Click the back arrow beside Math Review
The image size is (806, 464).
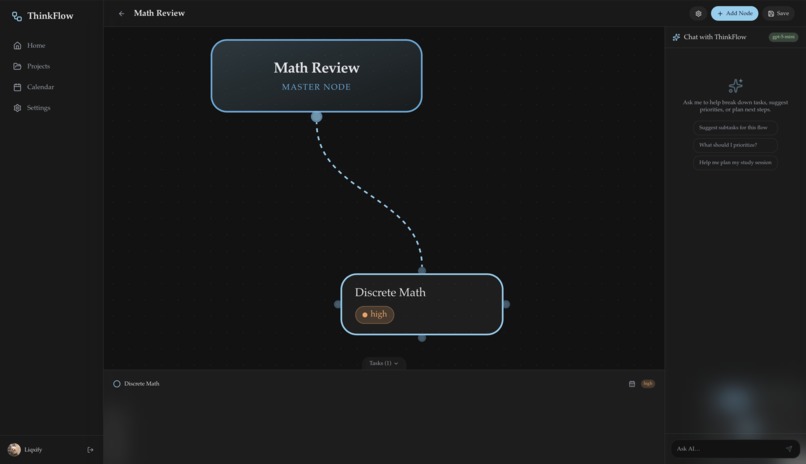point(121,13)
